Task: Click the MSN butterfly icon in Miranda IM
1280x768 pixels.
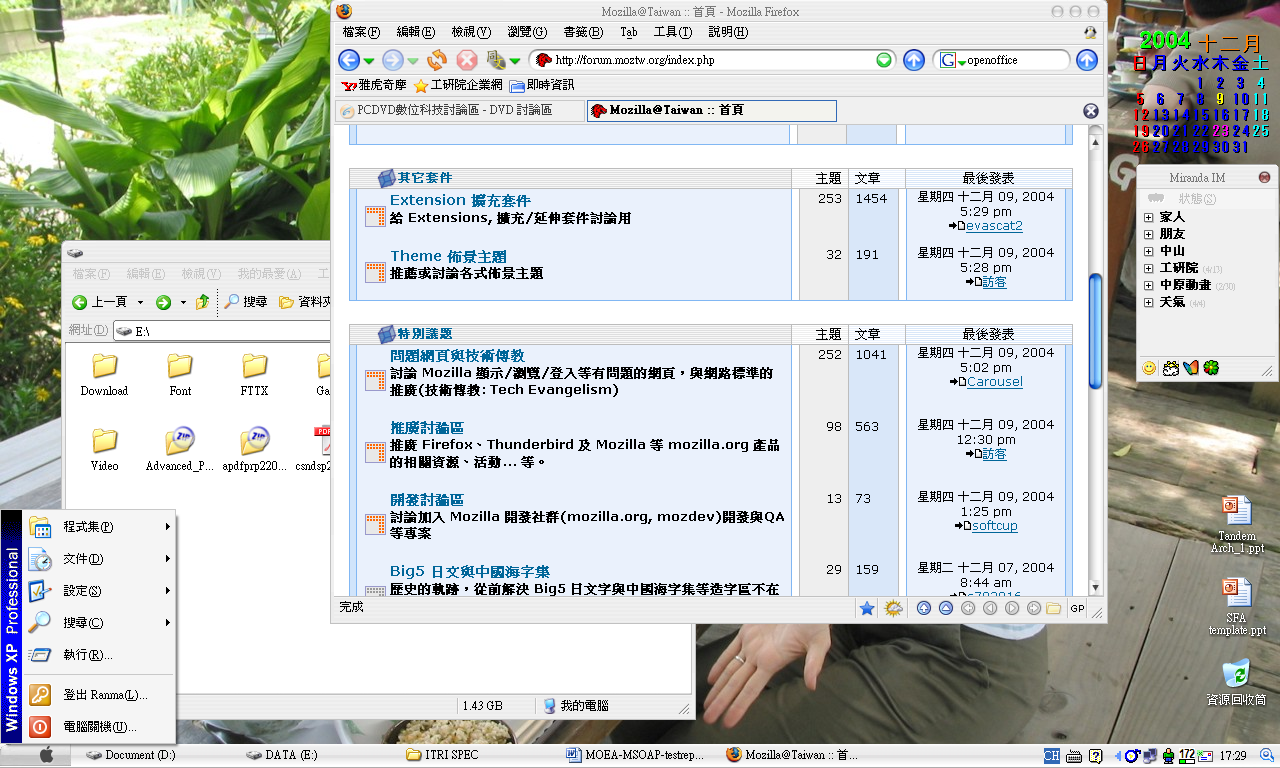Action: pyautogui.click(x=1190, y=368)
